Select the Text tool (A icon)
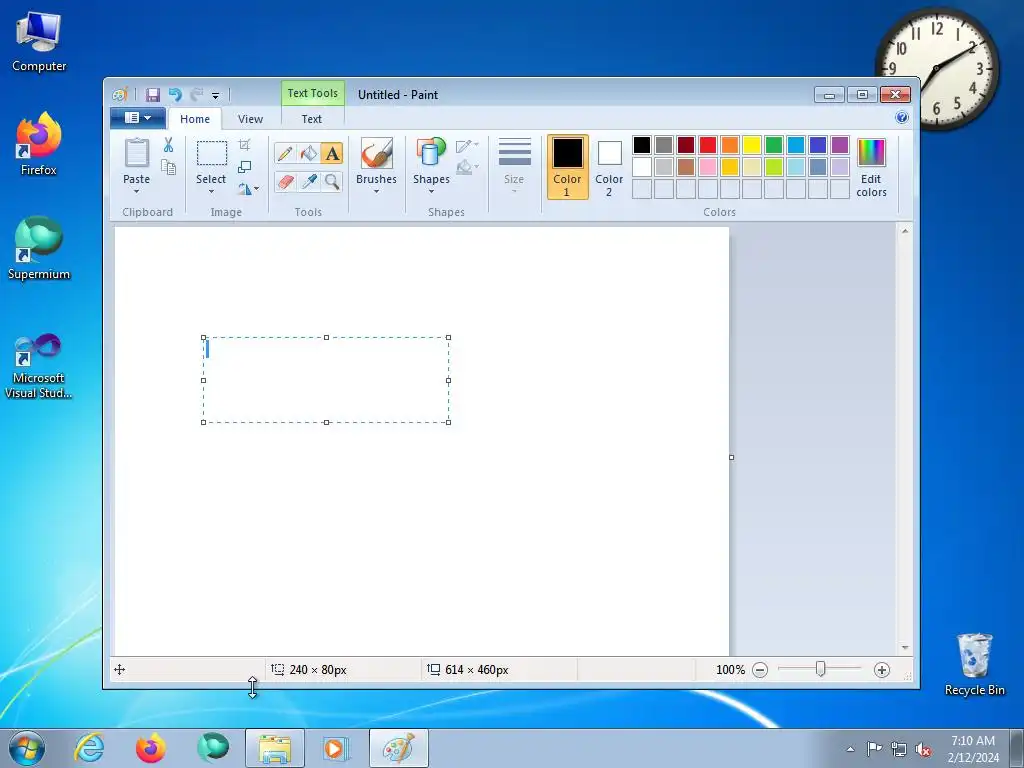Image resolution: width=1024 pixels, height=768 pixels. pyautogui.click(x=332, y=153)
